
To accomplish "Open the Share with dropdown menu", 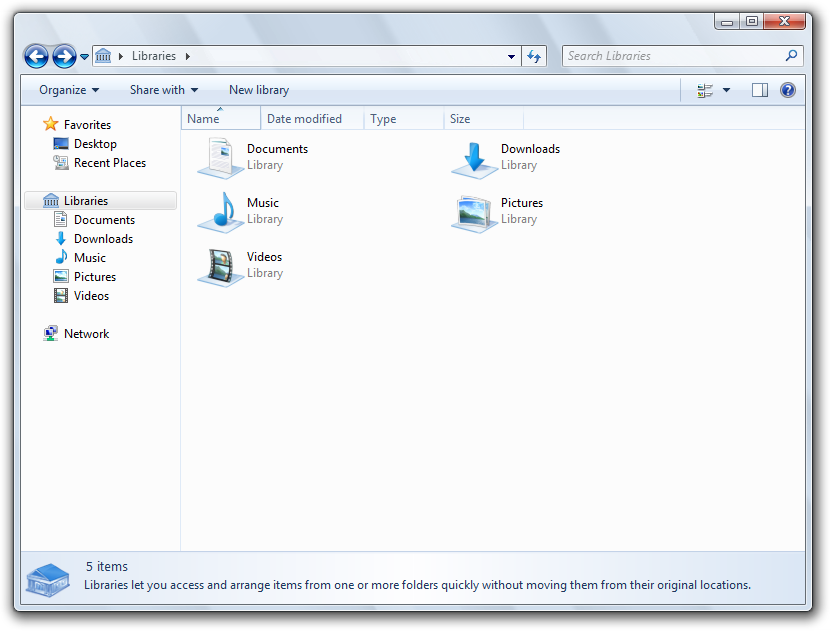I will coord(164,90).
